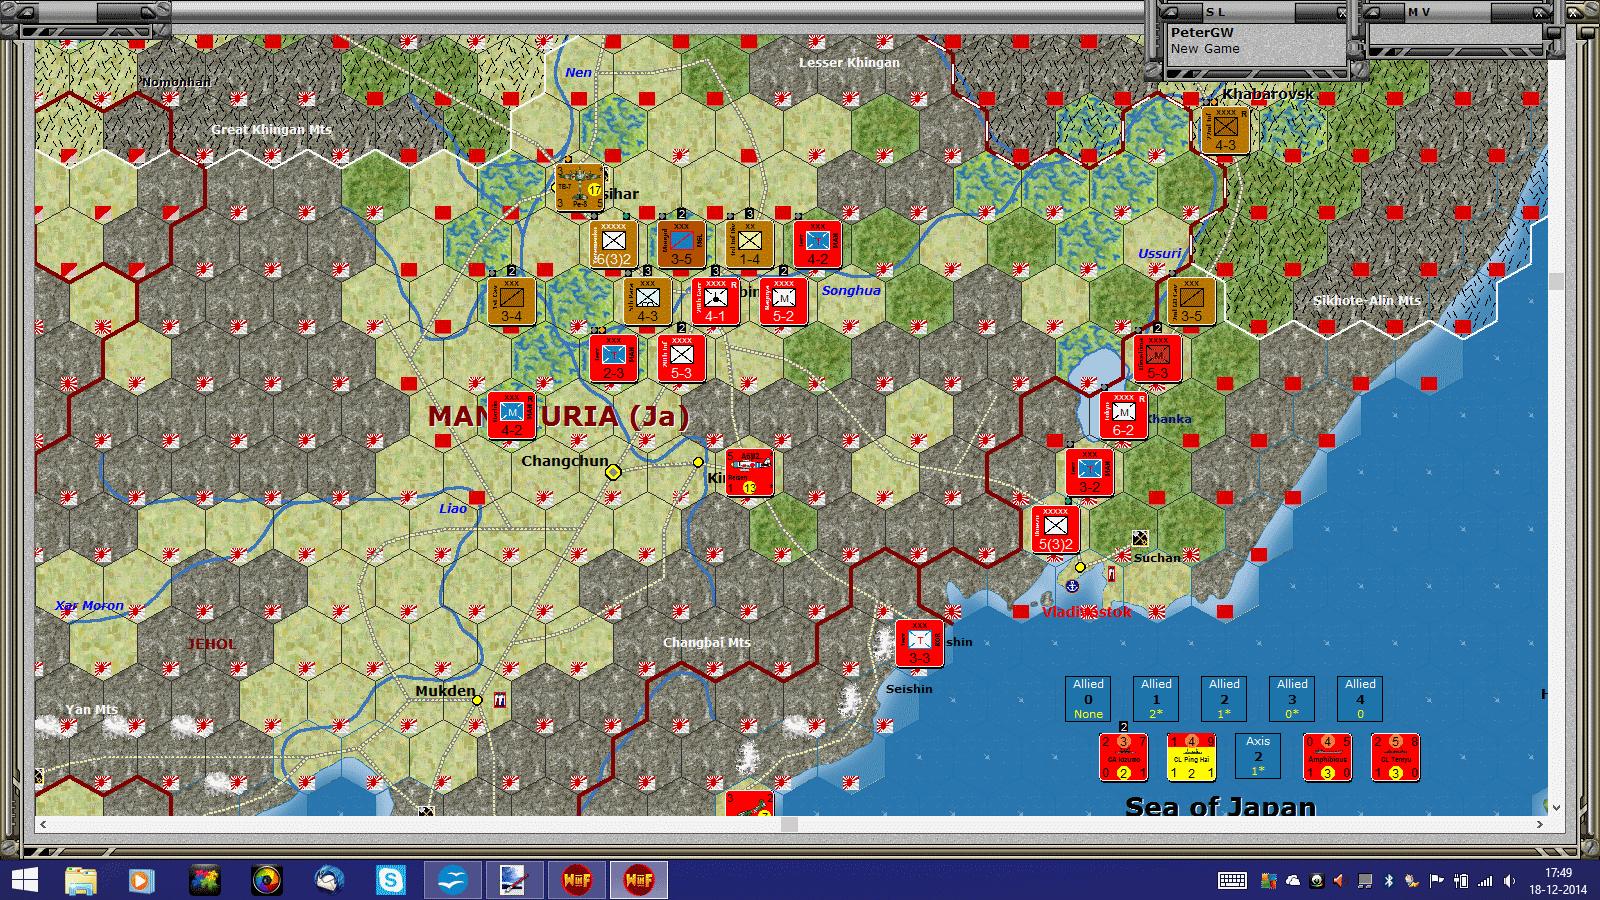Viewport: 1600px width, 900px height.
Task: Open the Allied 0 sea-box section
Action: coord(1088,699)
